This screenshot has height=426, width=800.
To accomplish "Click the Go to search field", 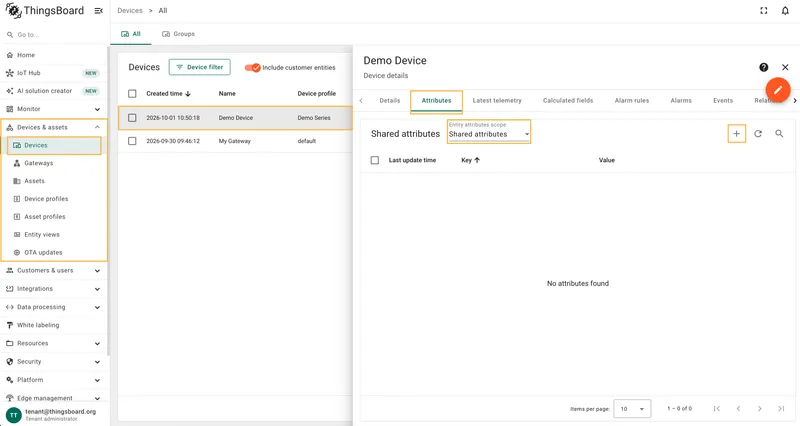I will click(x=55, y=35).
